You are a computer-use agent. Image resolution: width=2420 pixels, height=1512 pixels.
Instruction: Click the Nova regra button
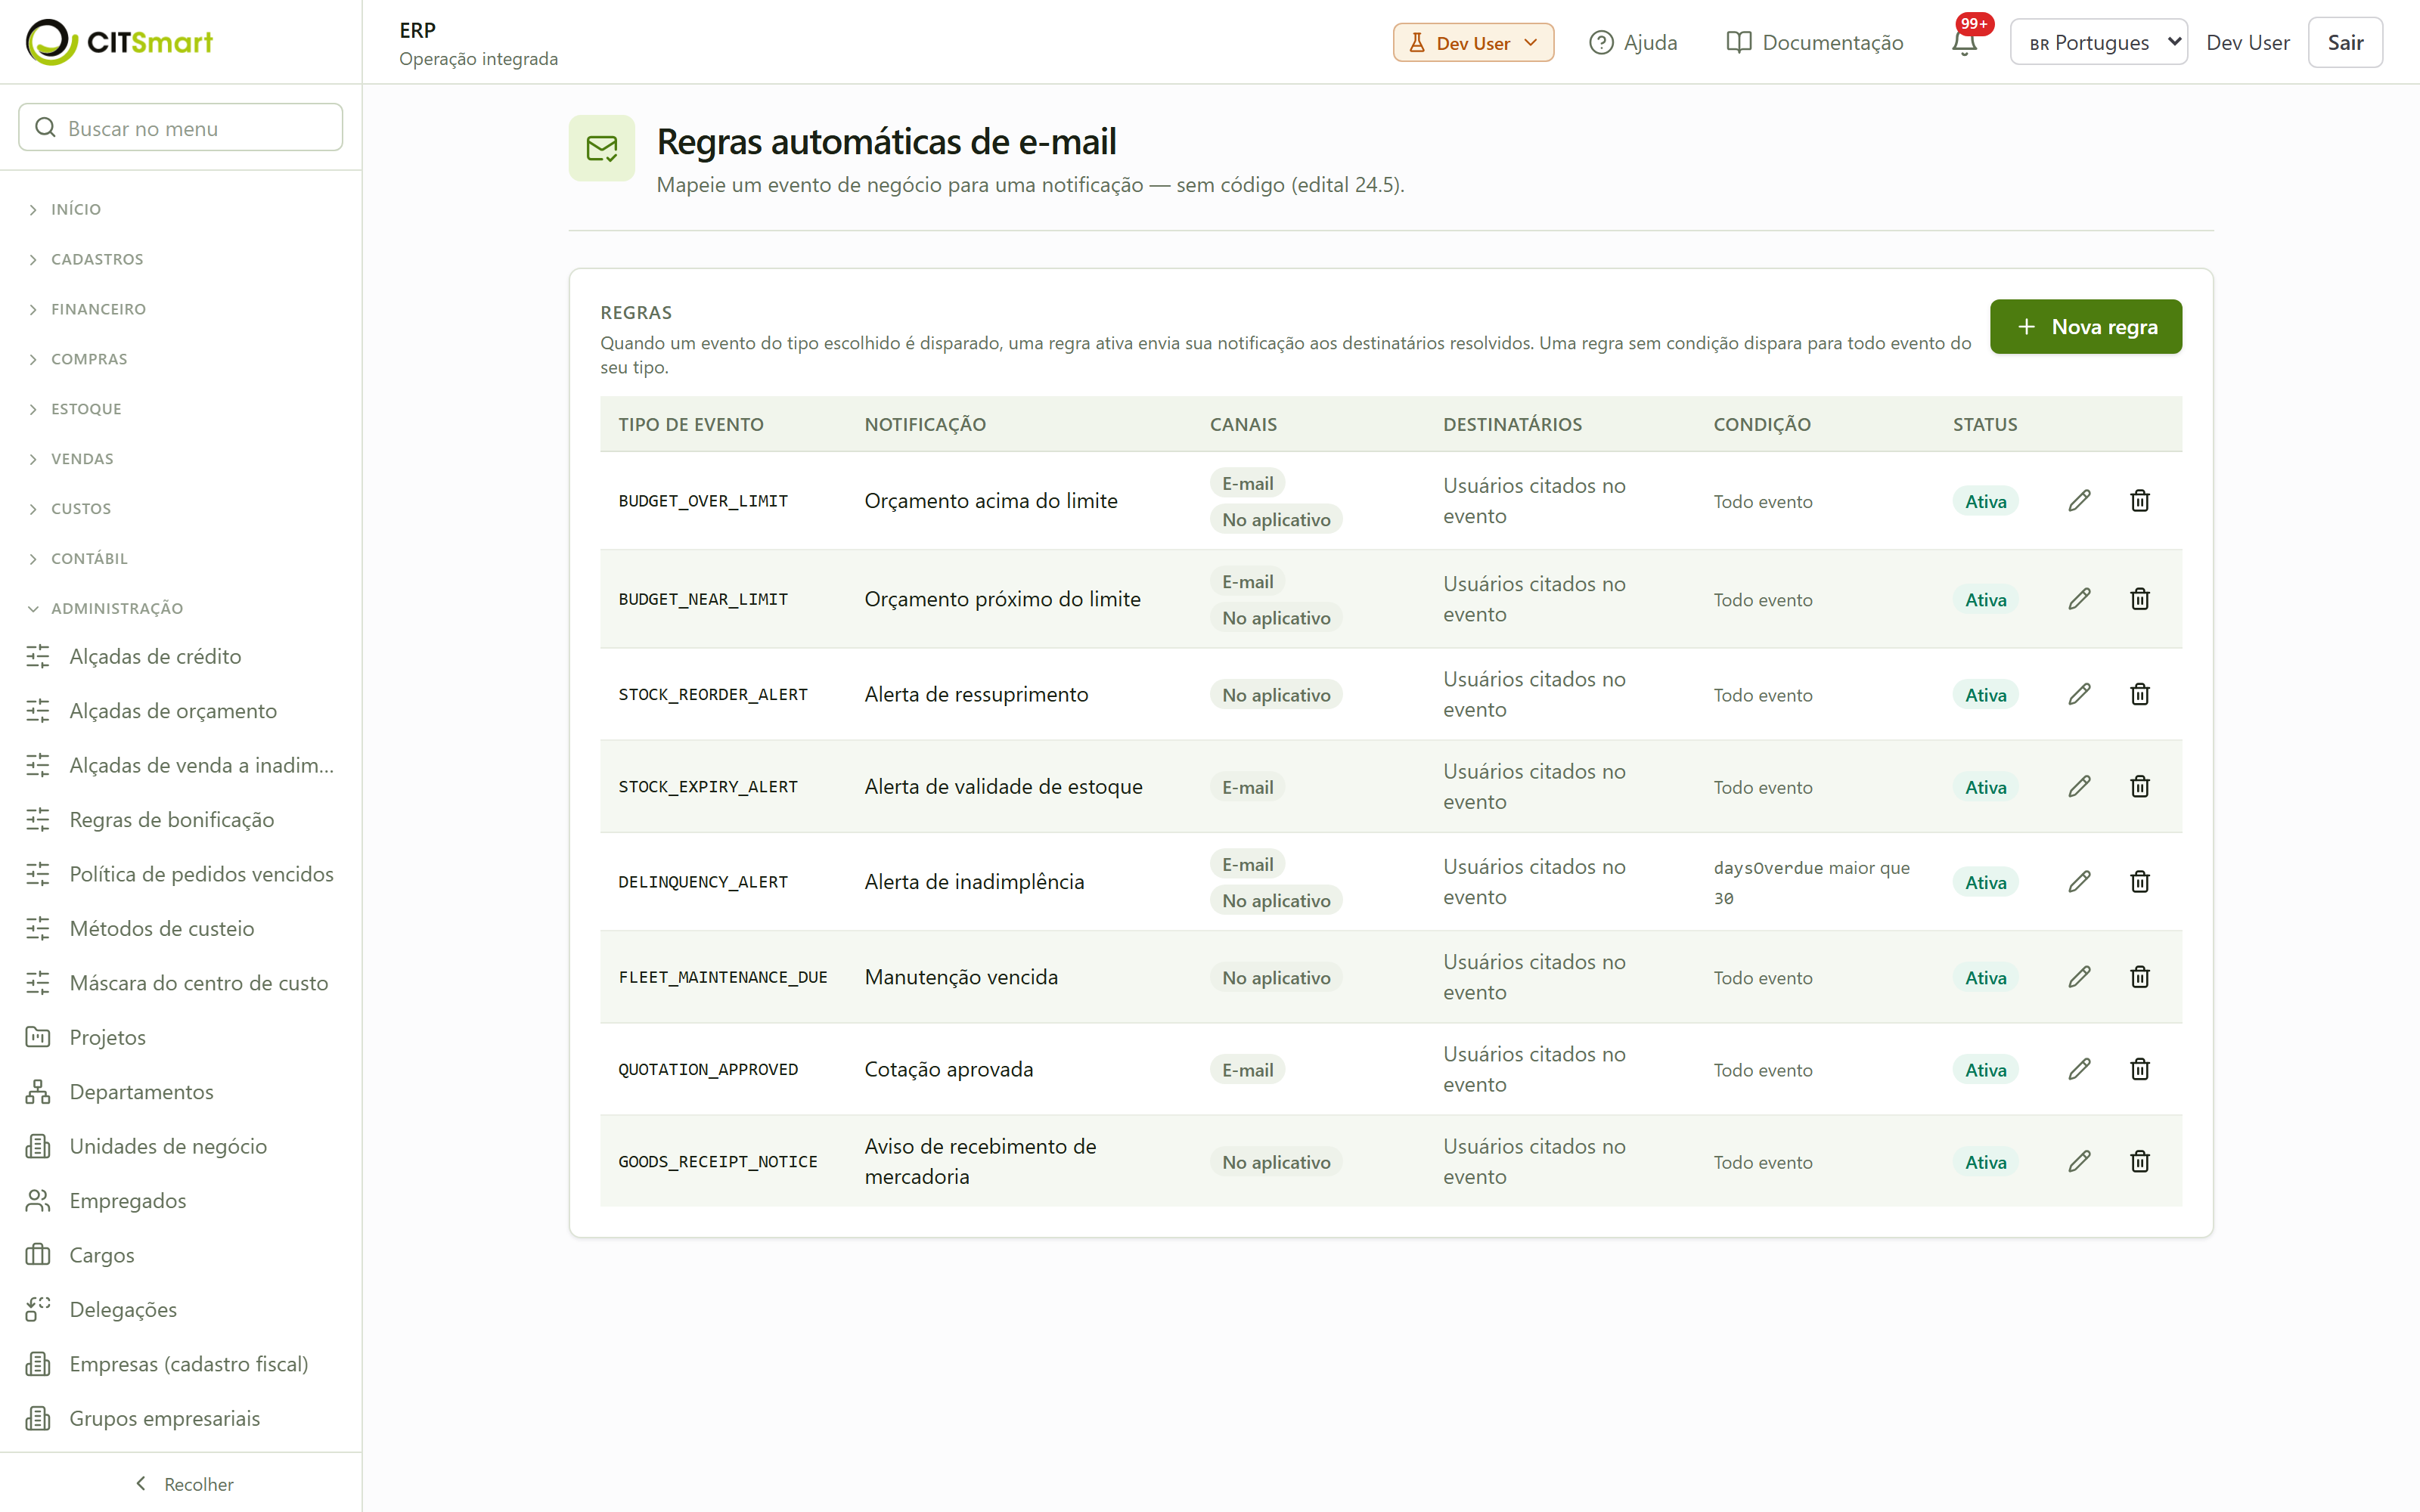pyautogui.click(x=2085, y=327)
